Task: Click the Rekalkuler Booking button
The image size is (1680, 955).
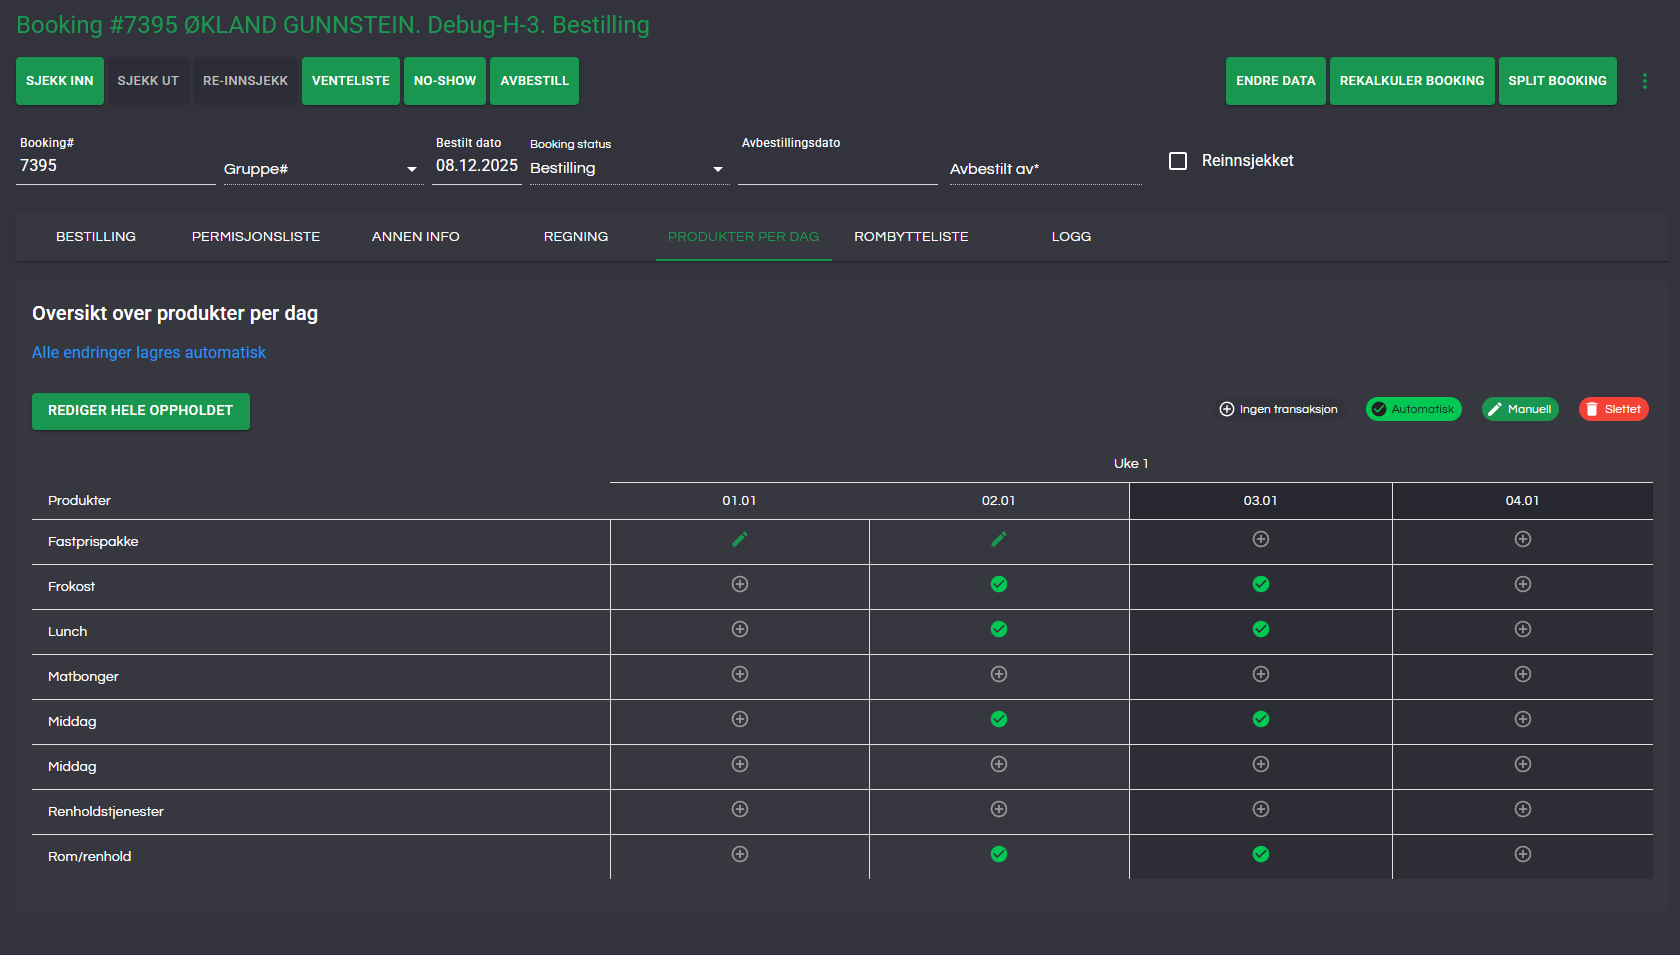Action: pos(1411,81)
